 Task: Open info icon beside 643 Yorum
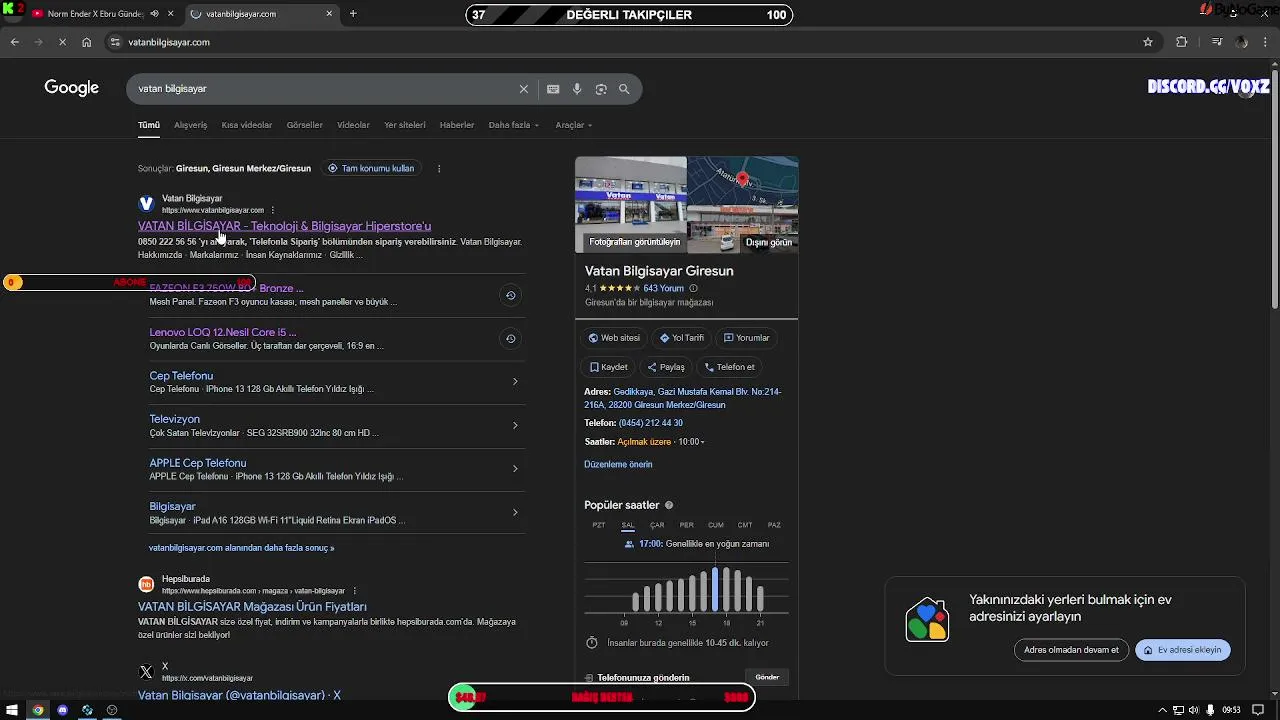(x=693, y=288)
